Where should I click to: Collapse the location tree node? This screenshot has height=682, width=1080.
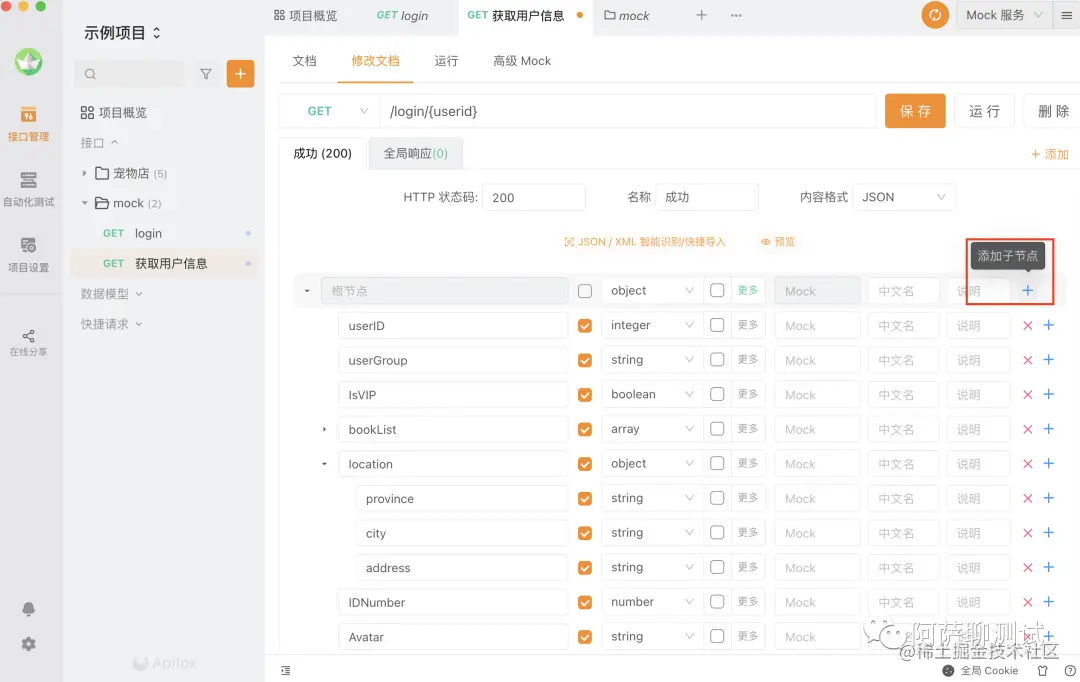click(323, 463)
